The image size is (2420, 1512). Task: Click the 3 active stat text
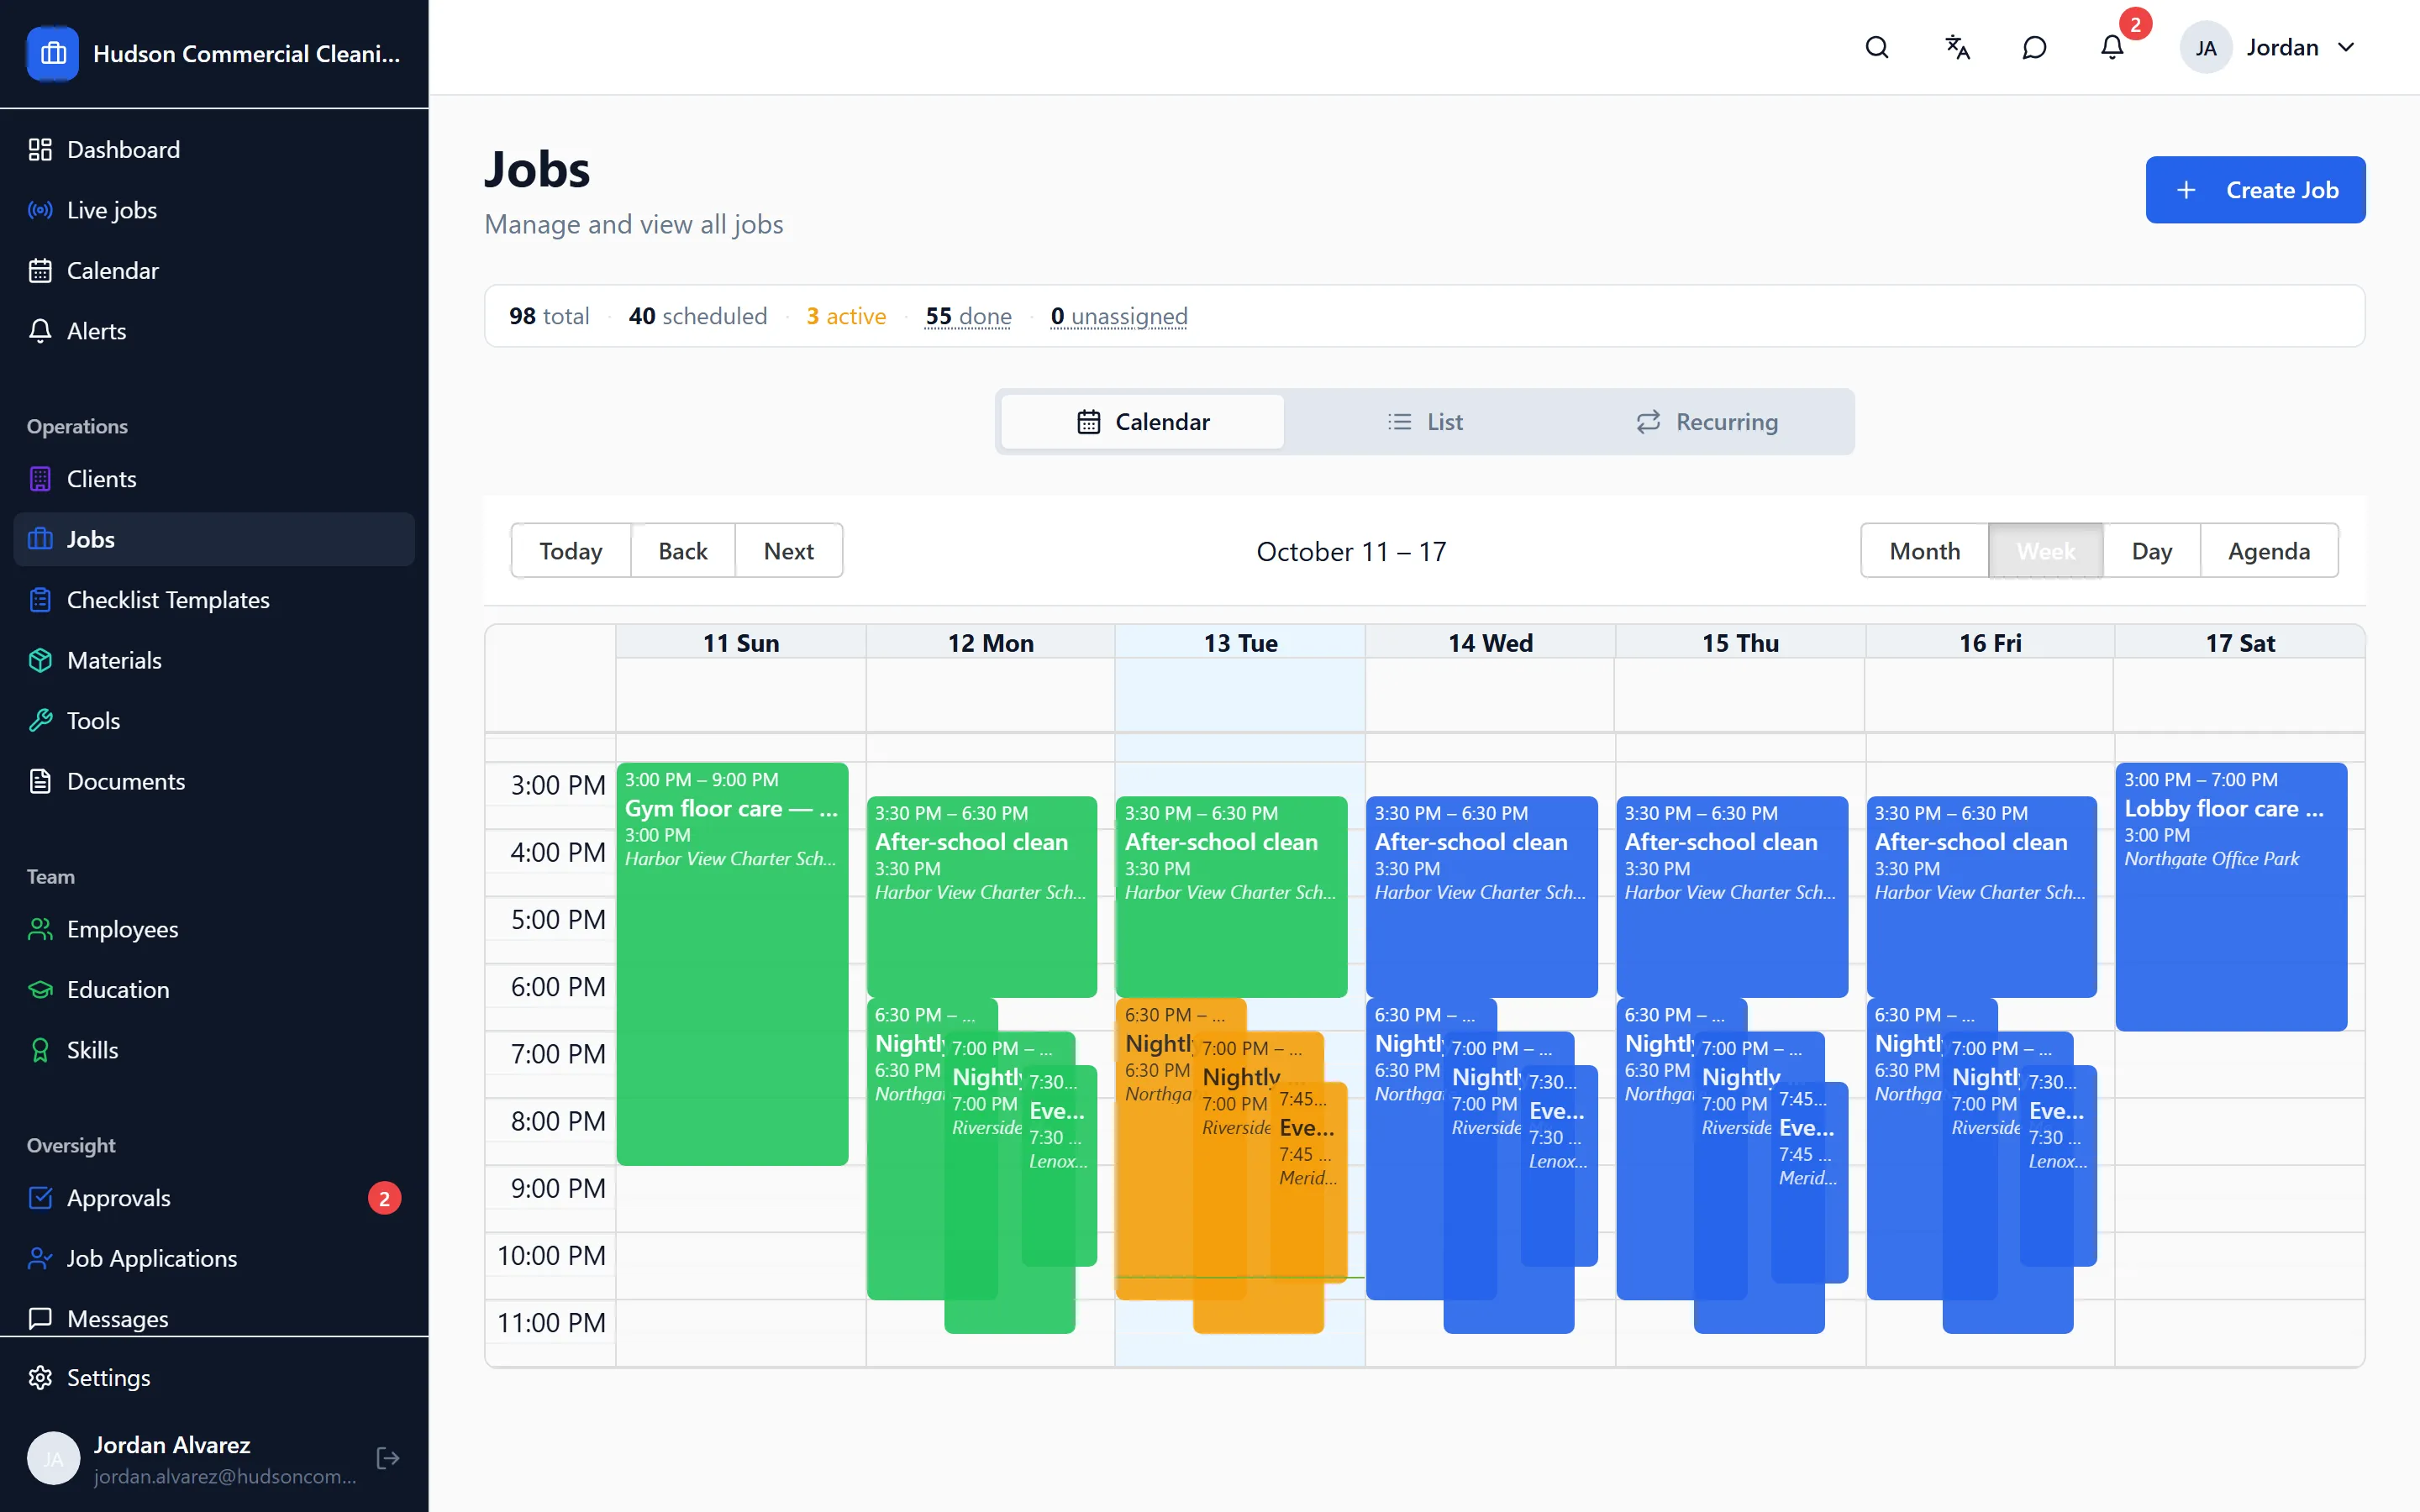(846, 316)
